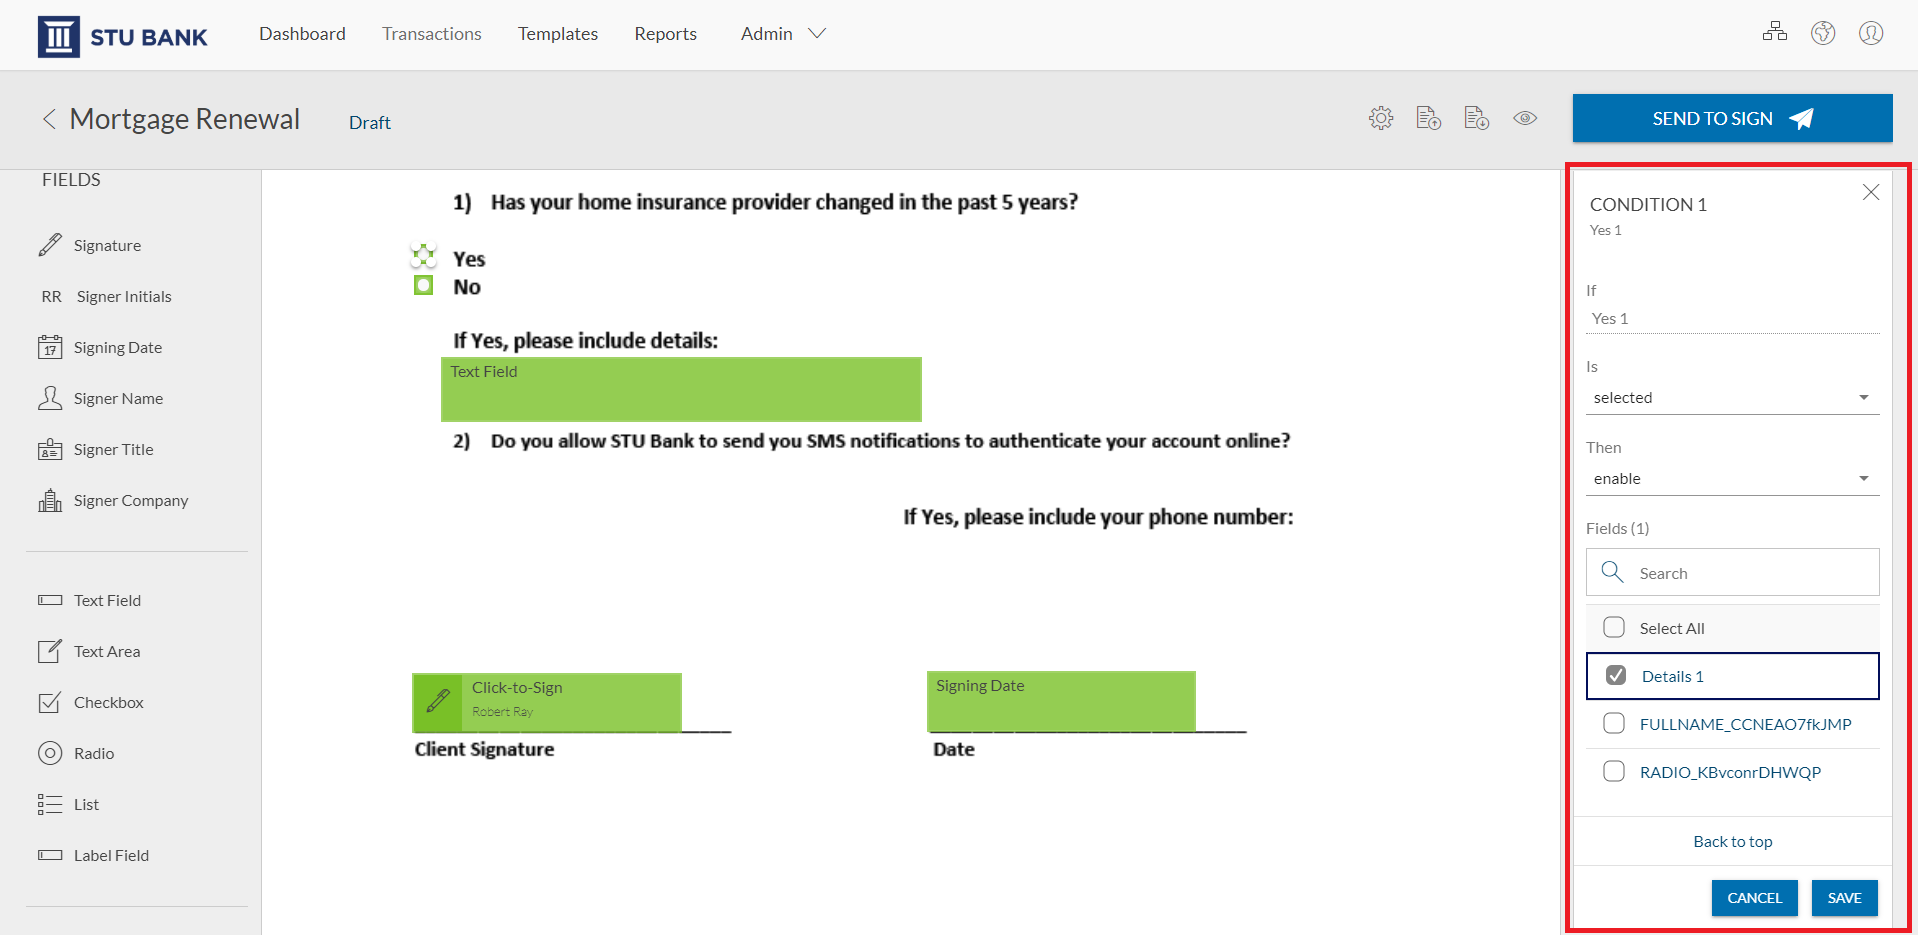Click the SEND TO SIGN button
This screenshot has height=935, width=1918.
click(1732, 118)
